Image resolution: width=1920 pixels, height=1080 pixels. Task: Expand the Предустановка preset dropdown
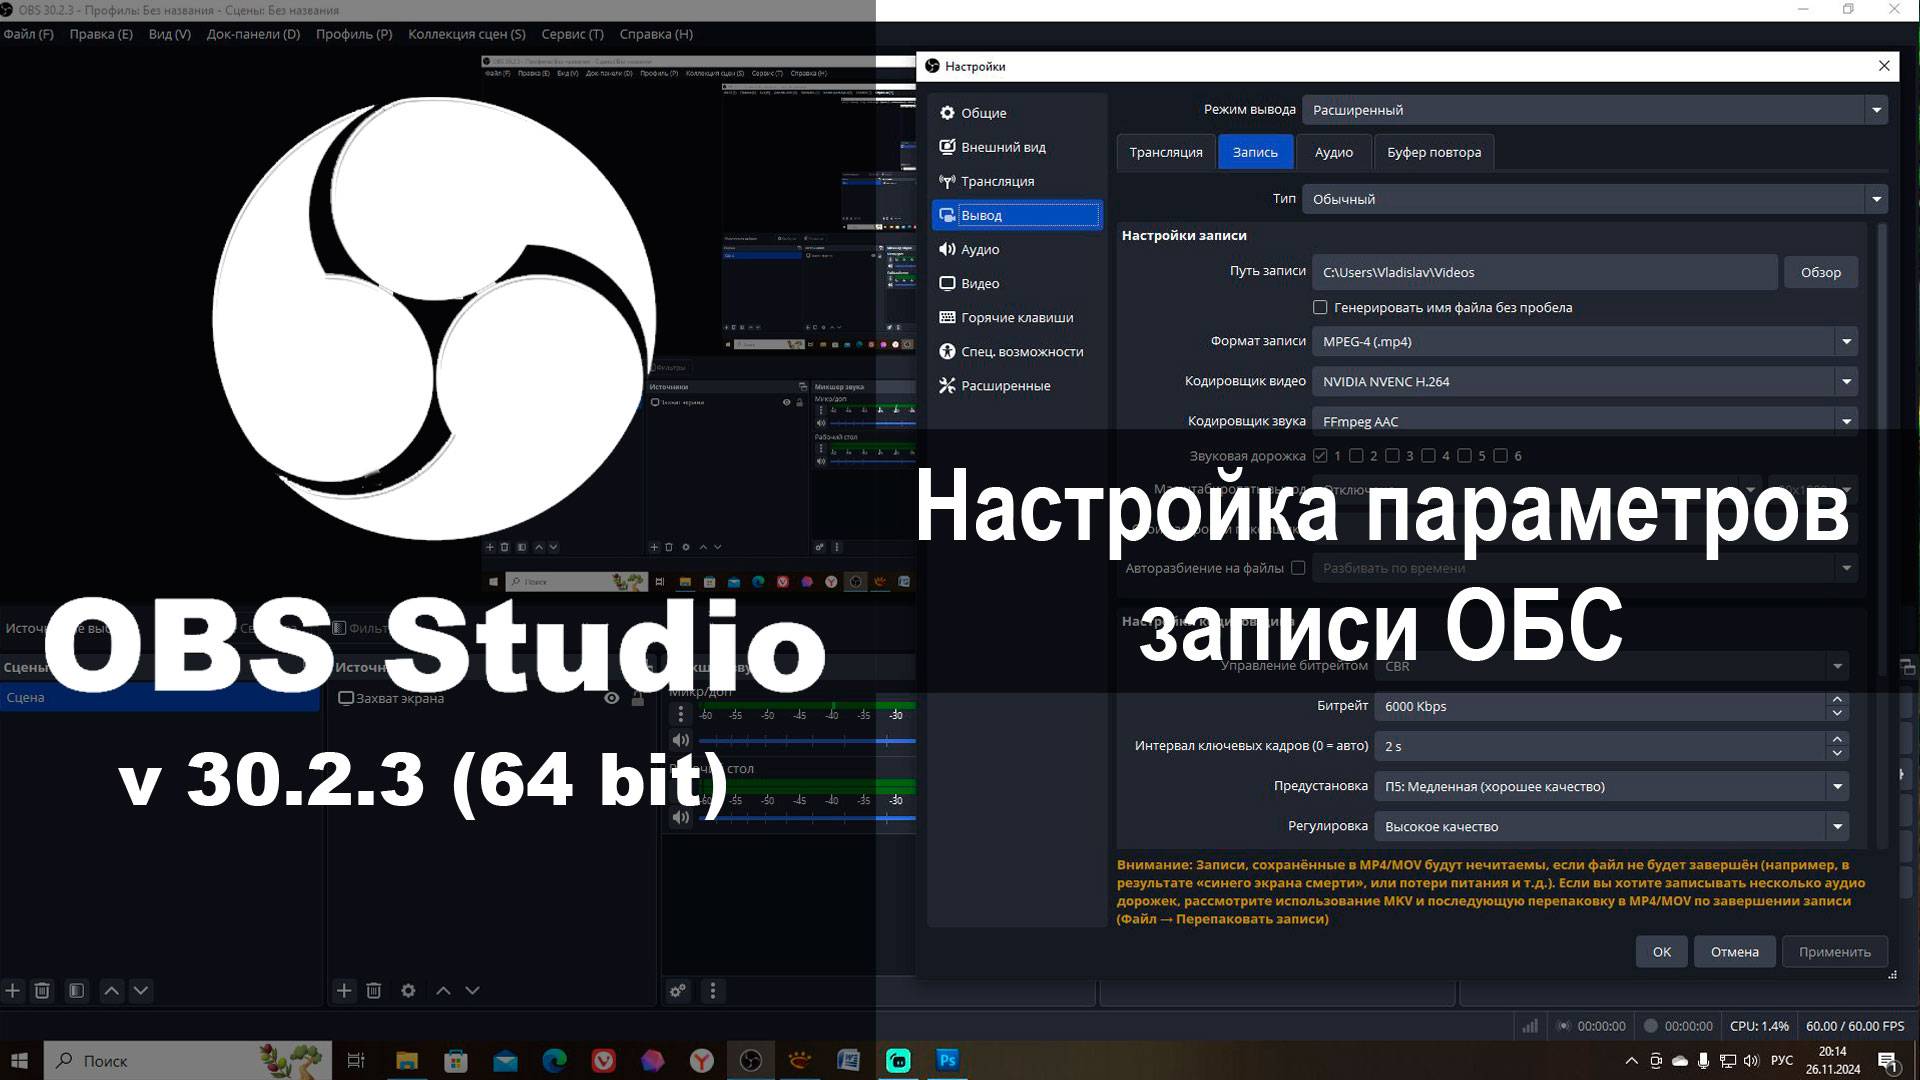coord(1837,787)
